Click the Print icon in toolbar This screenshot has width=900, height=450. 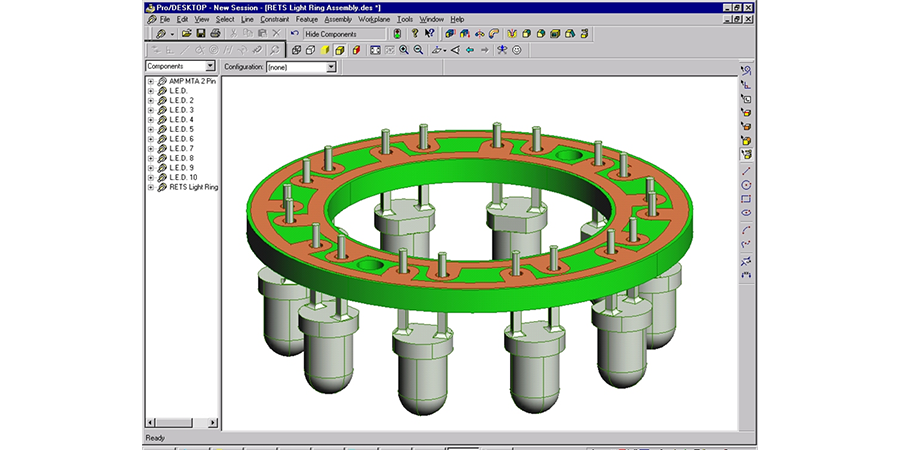pyautogui.click(x=215, y=33)
